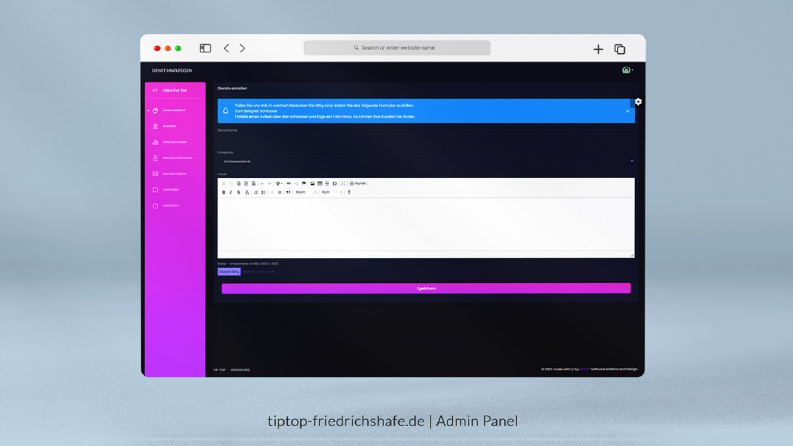Open the editor paragraph style dropdown
This screenshot has height=446, width=793.
pyautogui.click(x=306, y=192)
